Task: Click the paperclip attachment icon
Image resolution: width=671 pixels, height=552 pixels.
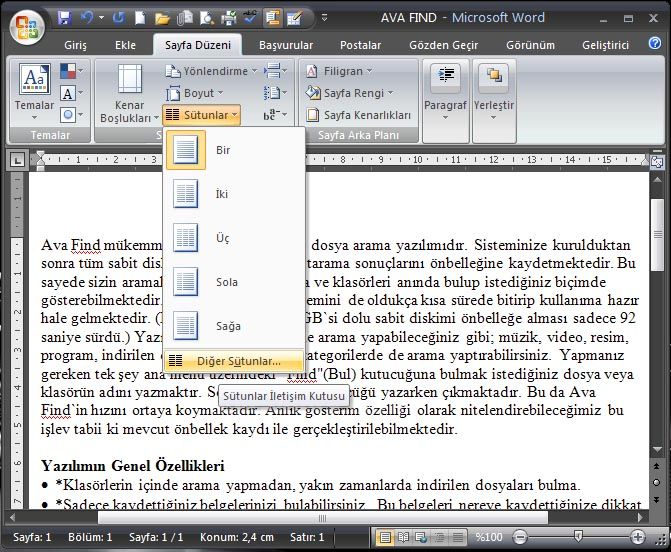Action: tap(184, 18)
